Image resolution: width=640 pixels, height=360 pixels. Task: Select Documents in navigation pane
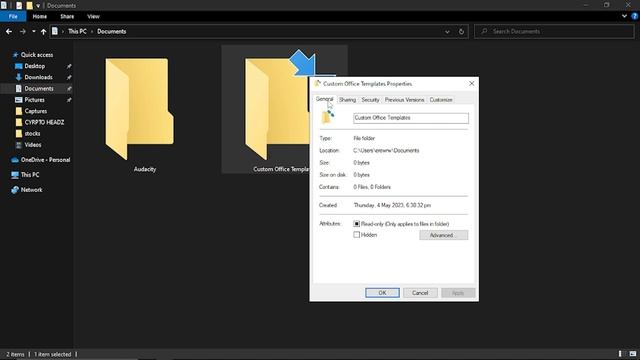click(39, 89)
